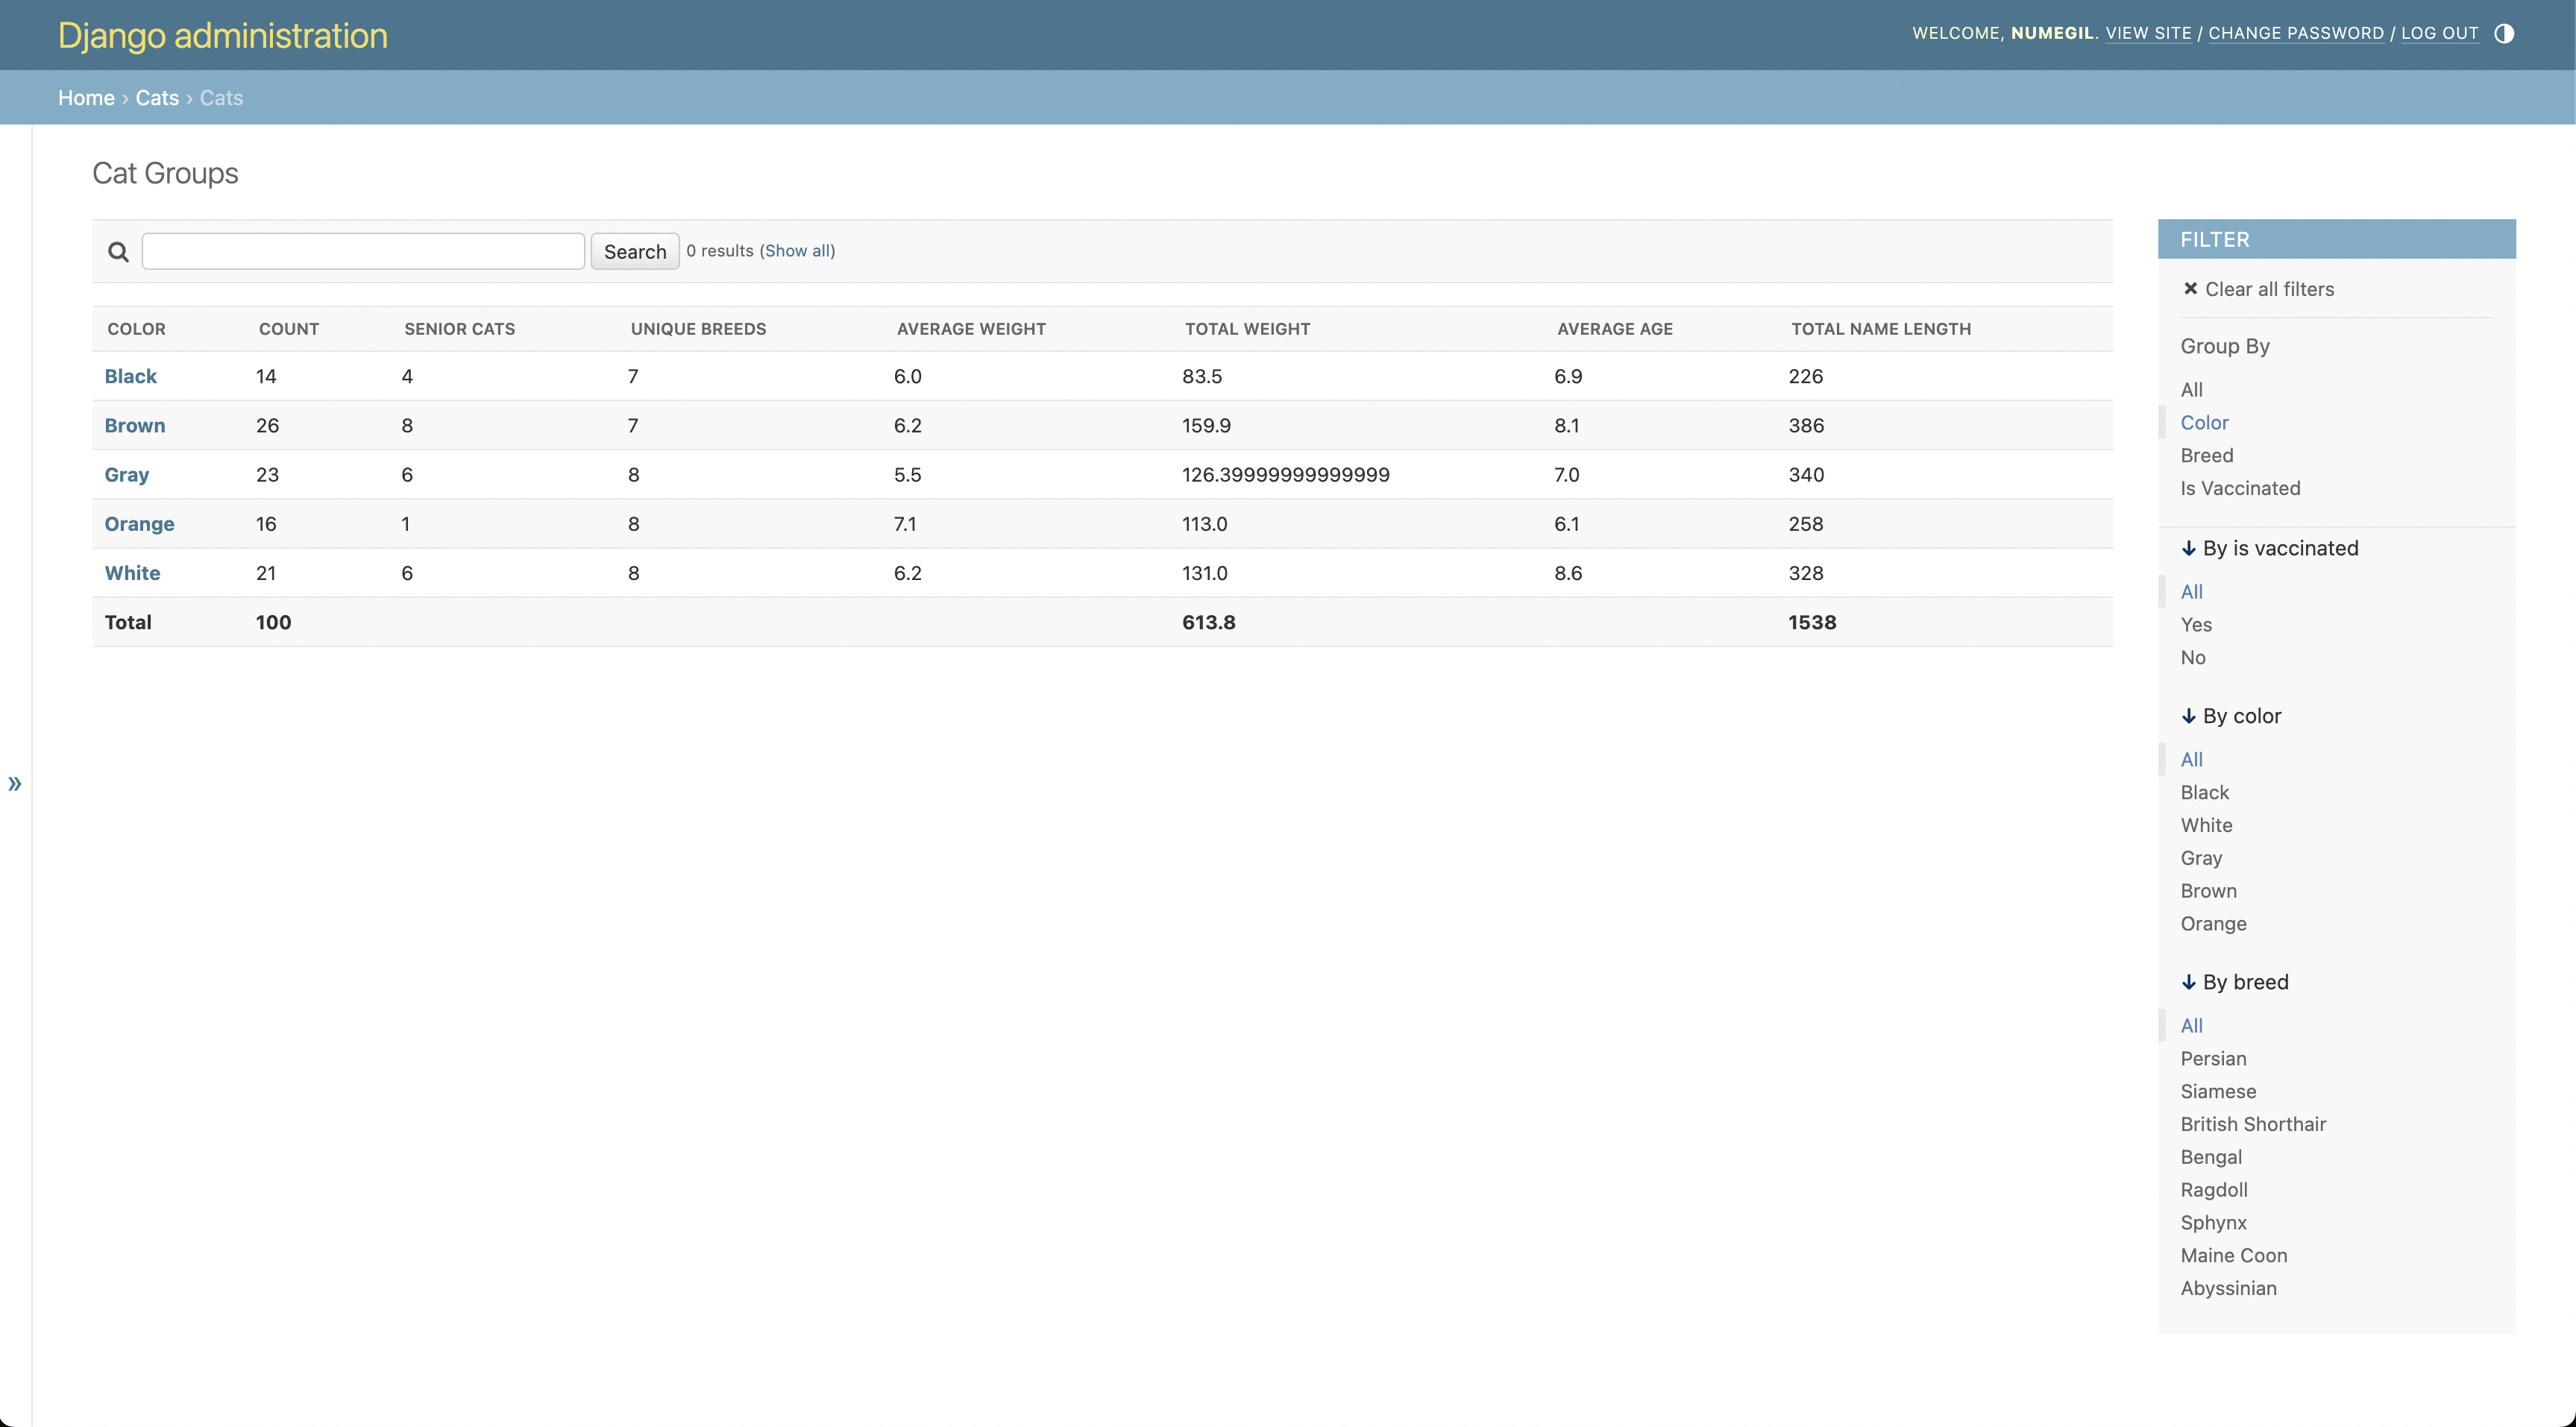Click the Total row's 613.8 value
The width and height of the screenshot is (2576, 1427).
pos(1208,622)
